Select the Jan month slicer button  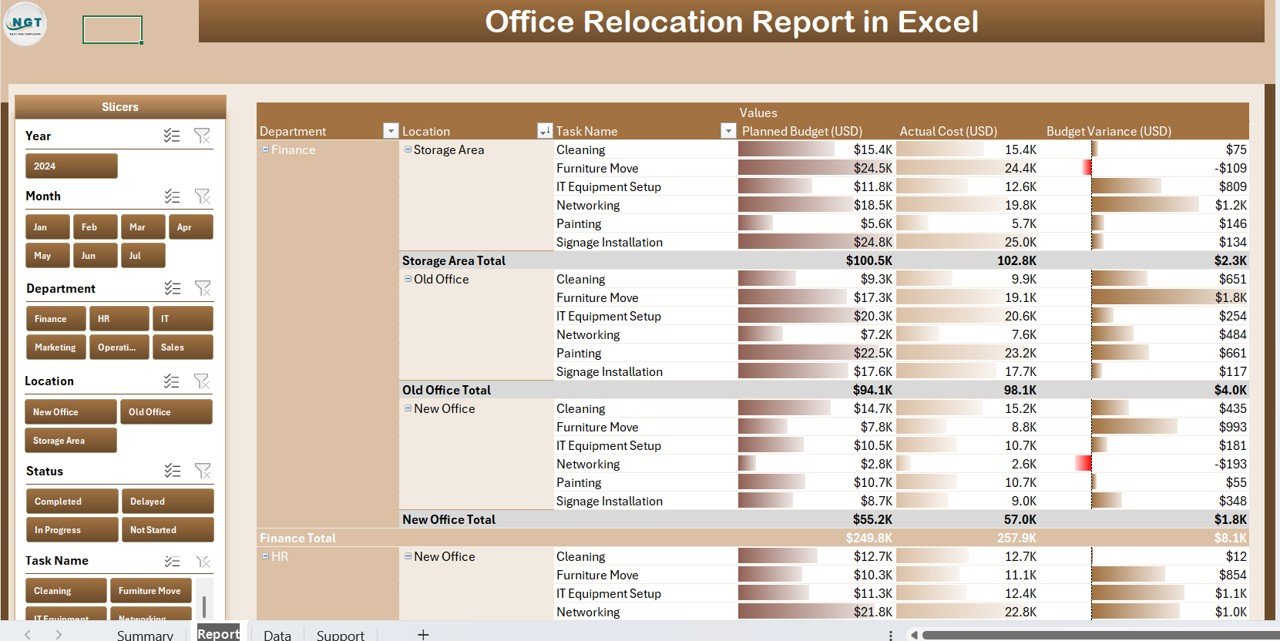pos(47,227)
